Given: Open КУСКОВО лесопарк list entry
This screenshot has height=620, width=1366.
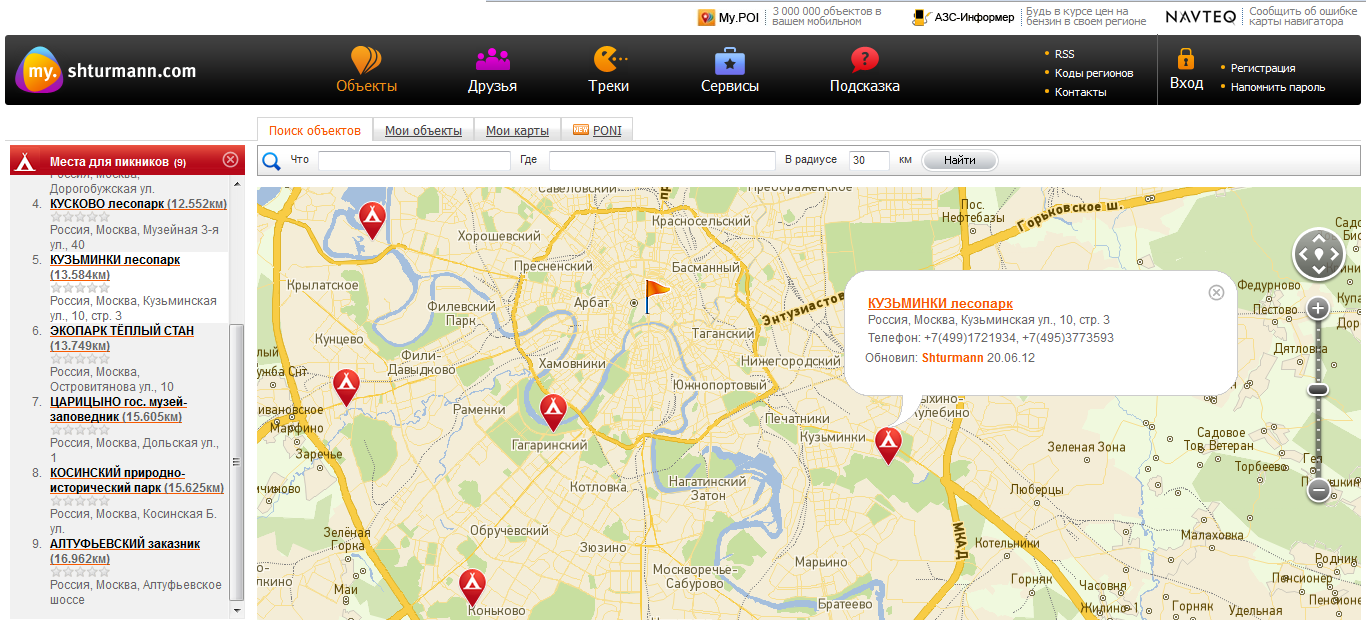Looking at the screenshot, I should [x=138, y=203].
